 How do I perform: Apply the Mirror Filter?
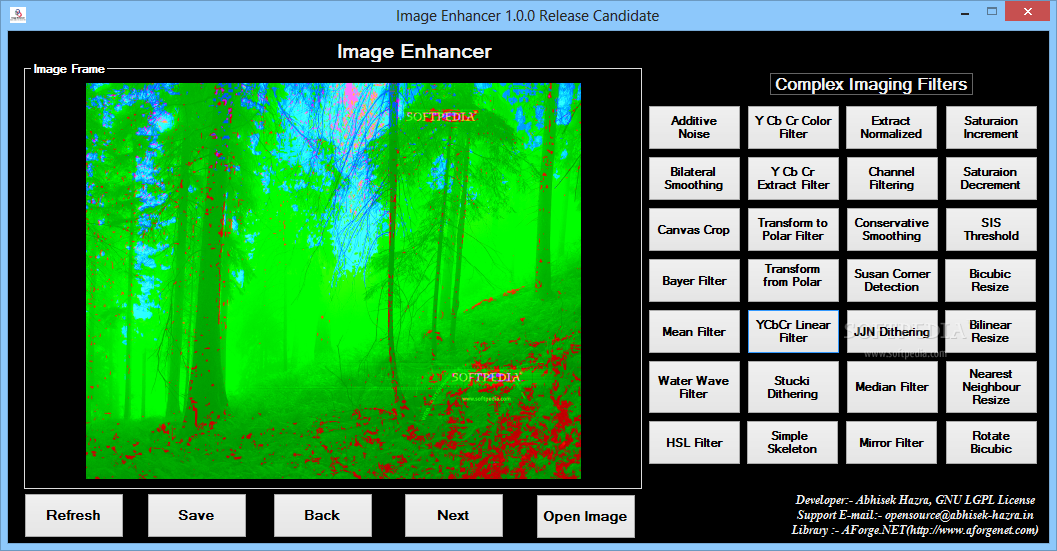(891, 442)
